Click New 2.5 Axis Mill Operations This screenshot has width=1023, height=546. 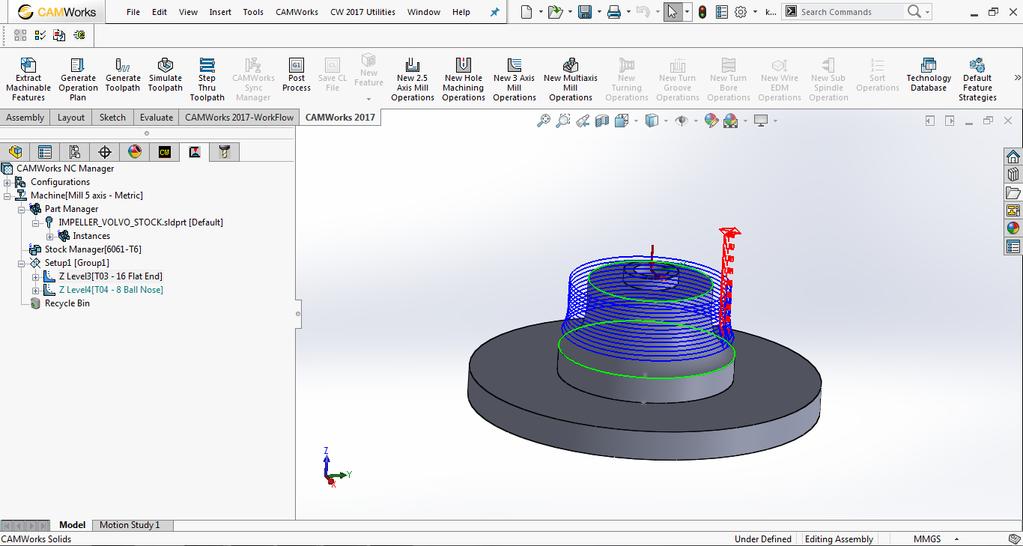point(412,79)
